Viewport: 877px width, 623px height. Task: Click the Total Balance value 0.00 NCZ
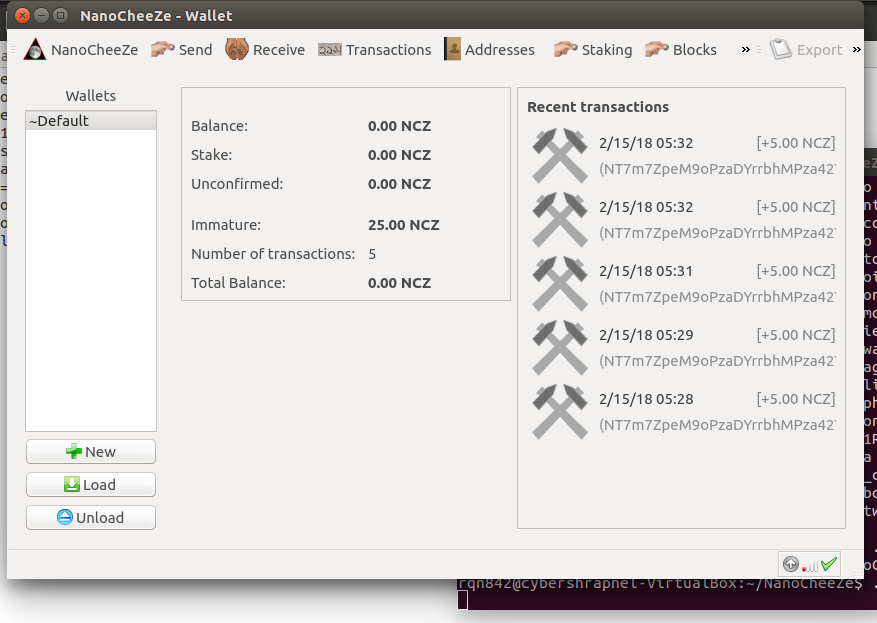pyautogui.click(x=399, y=283)
